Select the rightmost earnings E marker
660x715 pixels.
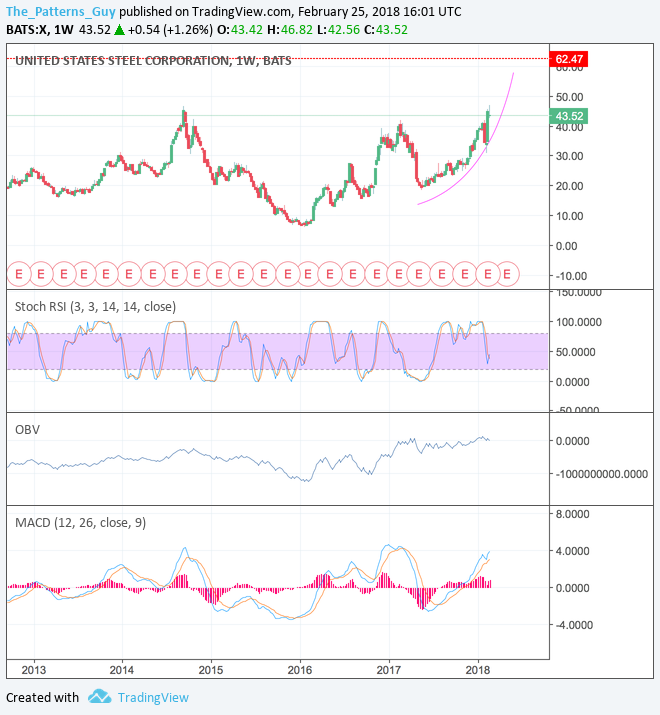pyautogui.click(x=507, y=274)
